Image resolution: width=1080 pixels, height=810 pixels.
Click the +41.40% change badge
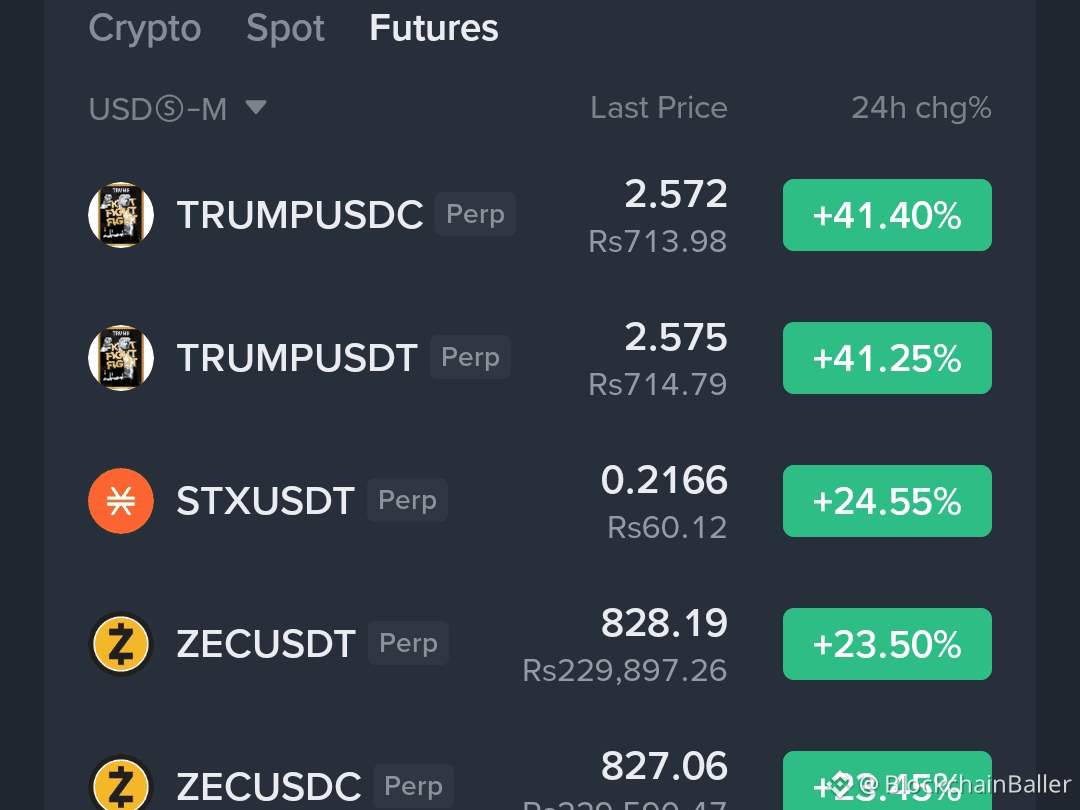tap(887, 215)
